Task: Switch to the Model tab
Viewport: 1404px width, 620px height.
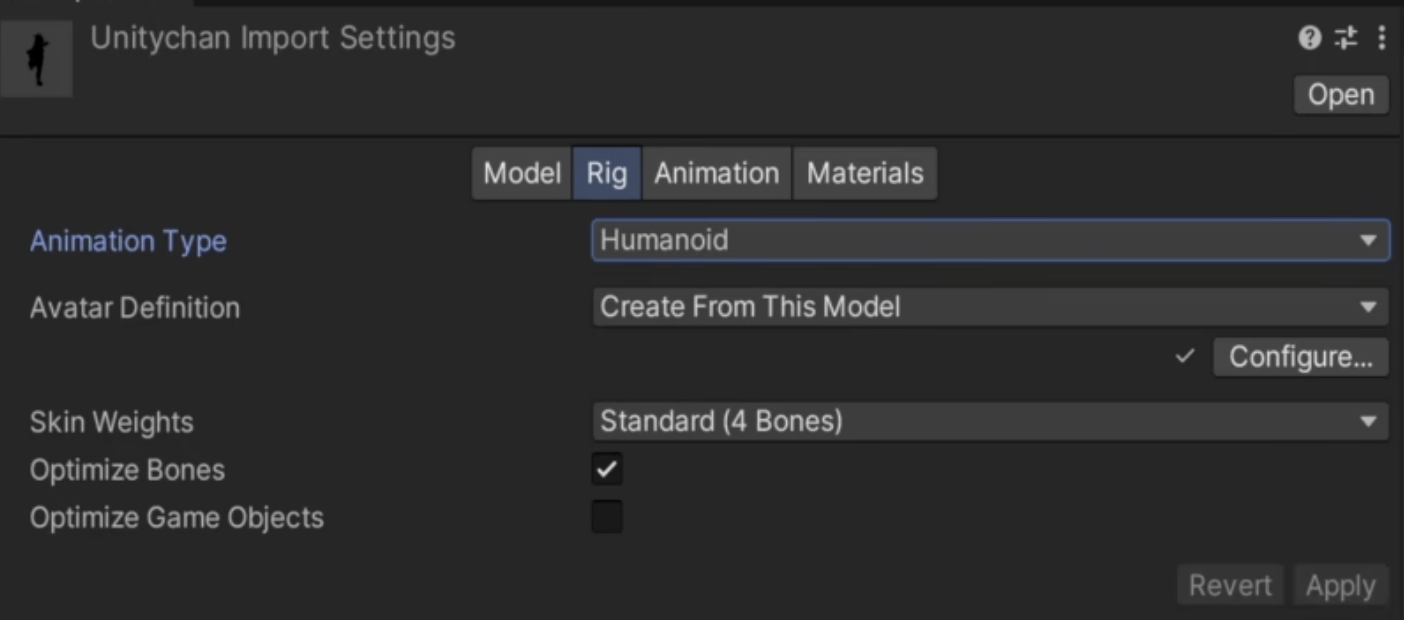Action: pyautogui.click(x=521, y=174)
